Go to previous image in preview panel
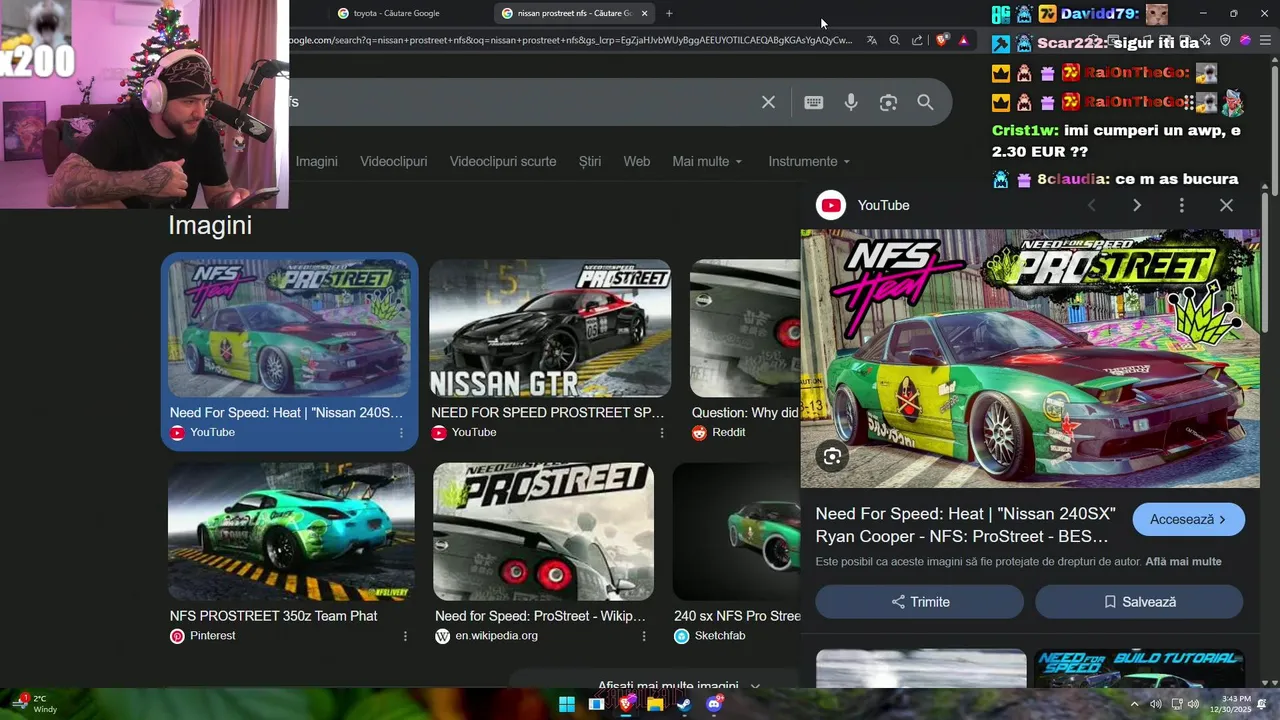Screen dimensions: 1280x720 click(1092, 205)
